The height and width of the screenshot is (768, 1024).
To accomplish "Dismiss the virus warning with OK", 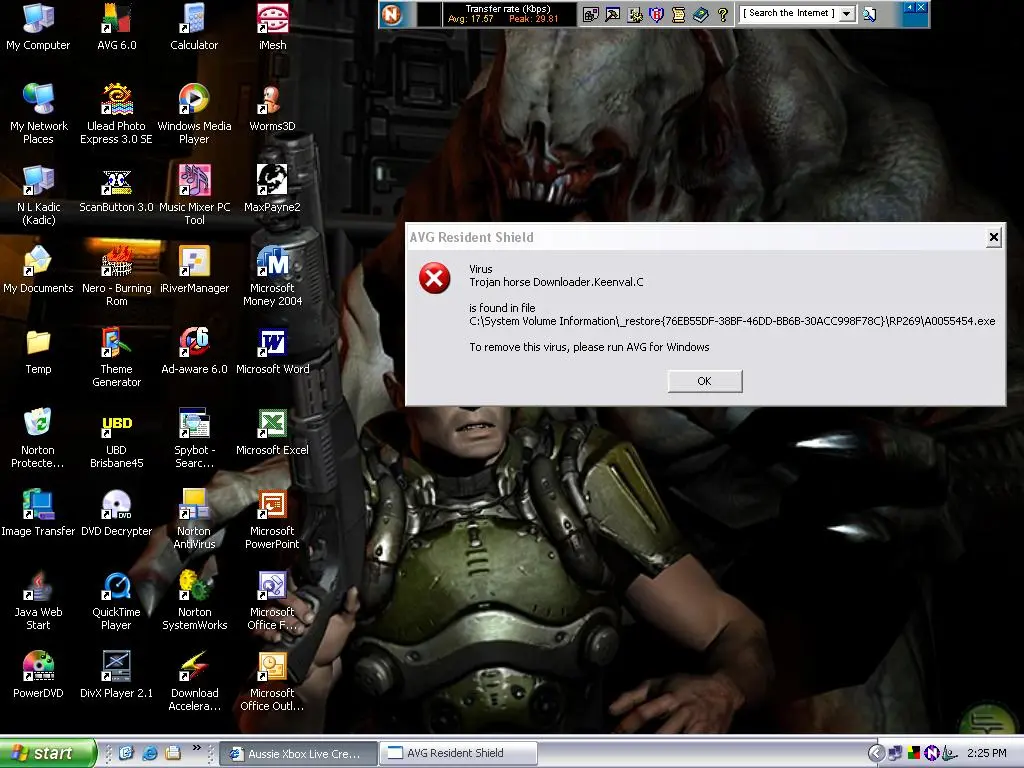I will pyautogui.click(x=704, y=381).
